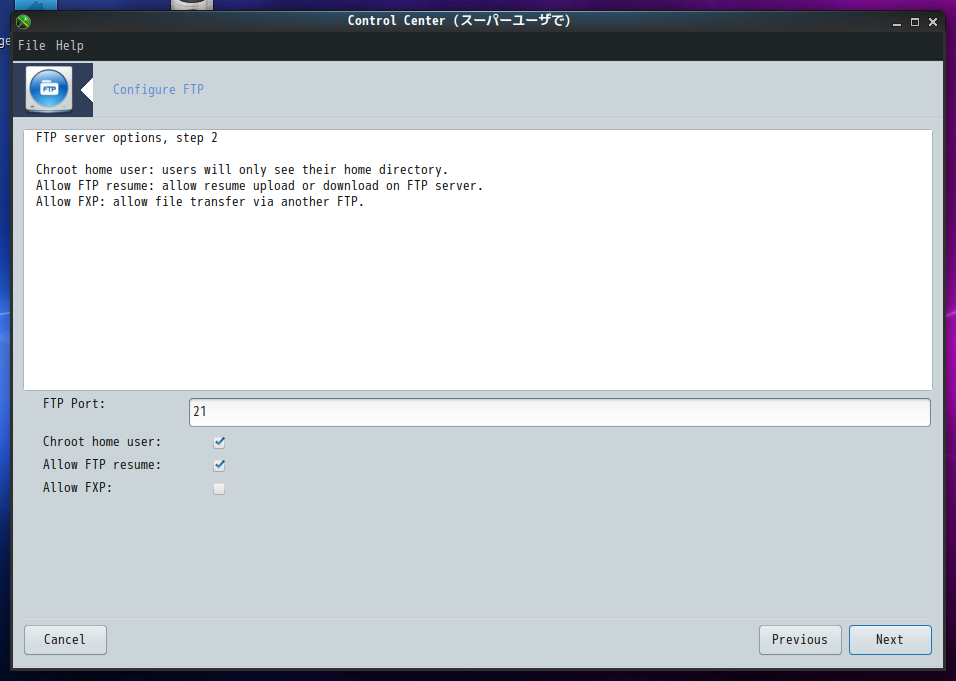
Task: Disable the Allow FTP resume checkbox
Action: (x=219, y=465)
